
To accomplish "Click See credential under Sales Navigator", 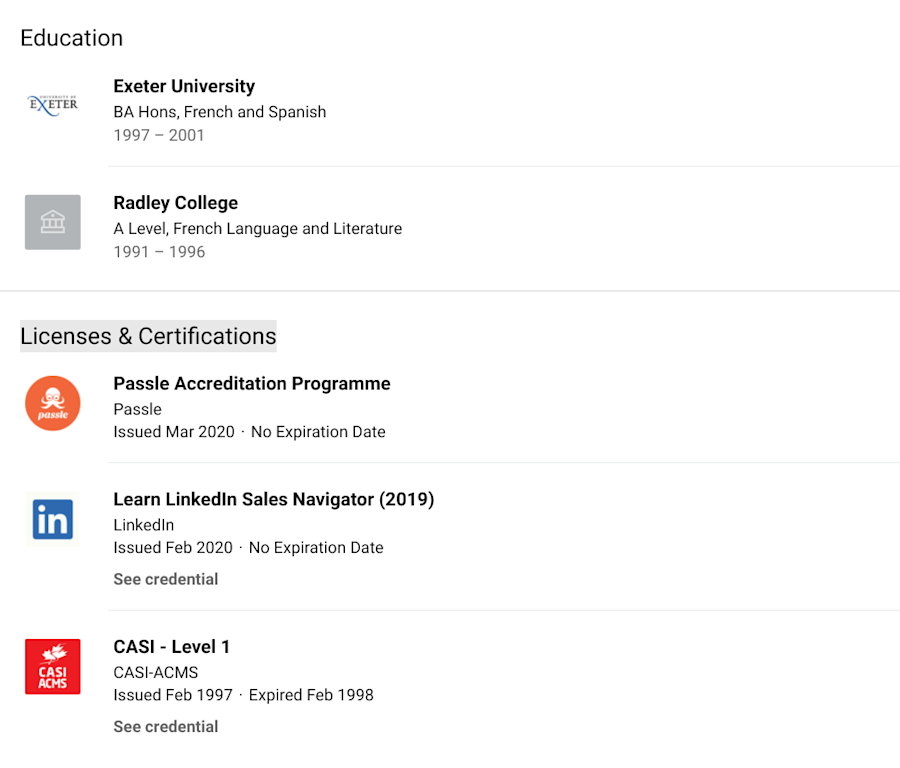I will pyautogui.click(x=165, y=579).
